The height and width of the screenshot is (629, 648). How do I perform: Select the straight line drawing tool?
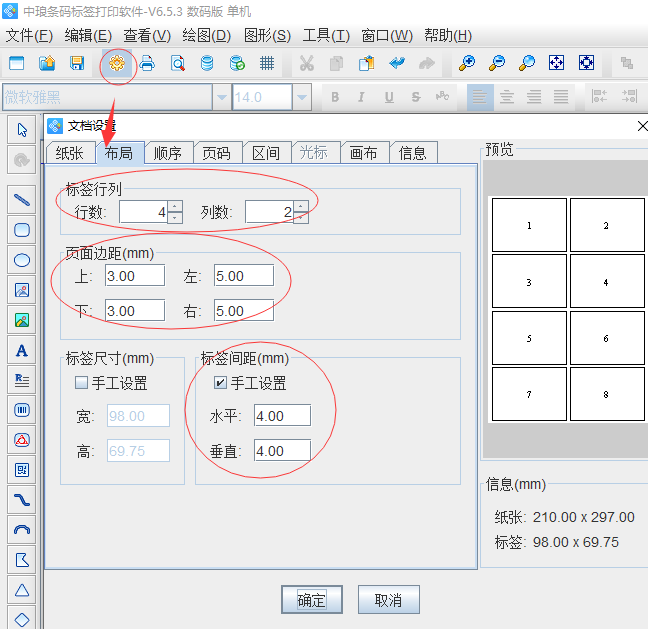tap(21, 199)
